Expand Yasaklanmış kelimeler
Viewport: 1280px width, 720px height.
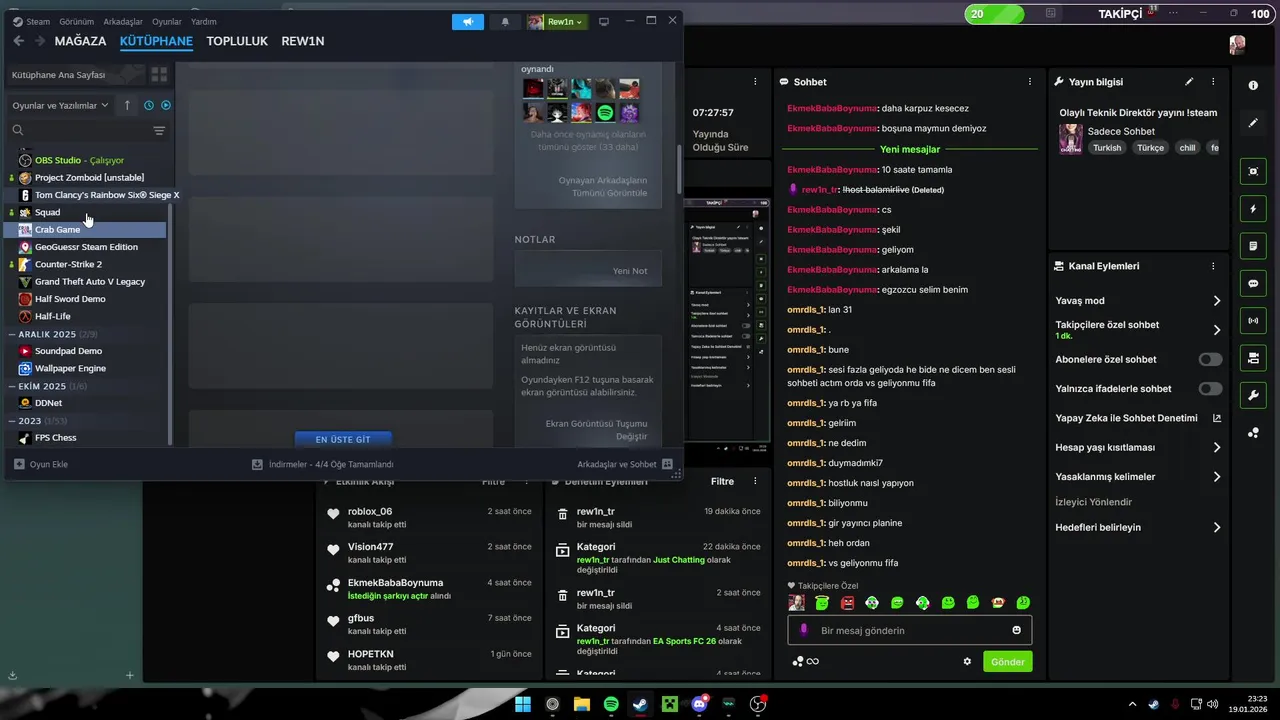point(1138,476)
